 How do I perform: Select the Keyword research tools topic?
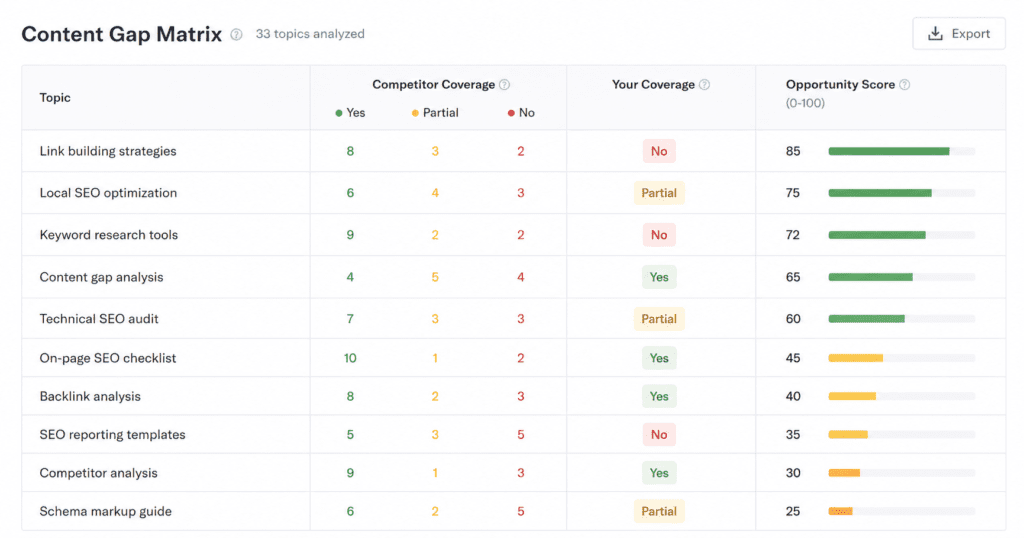tap(108, 235)
